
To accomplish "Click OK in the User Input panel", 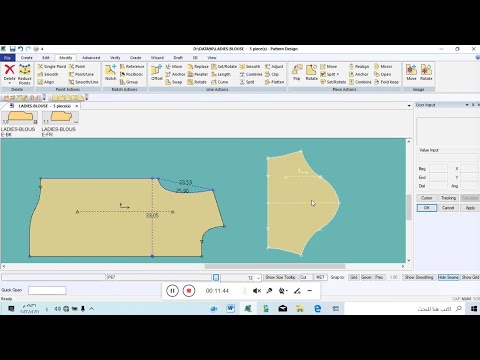I will point(427,208).
